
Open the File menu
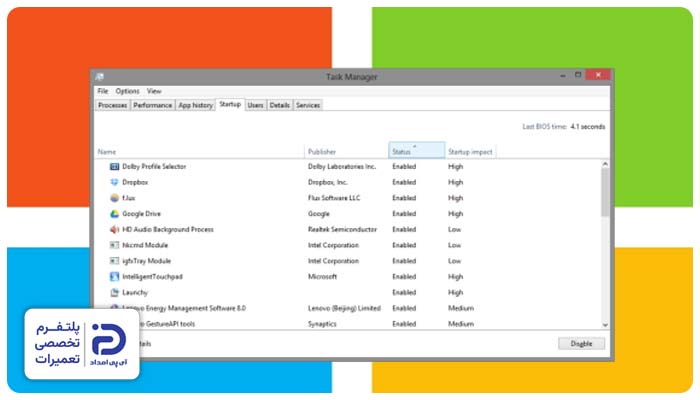click(x=103, y=91)
